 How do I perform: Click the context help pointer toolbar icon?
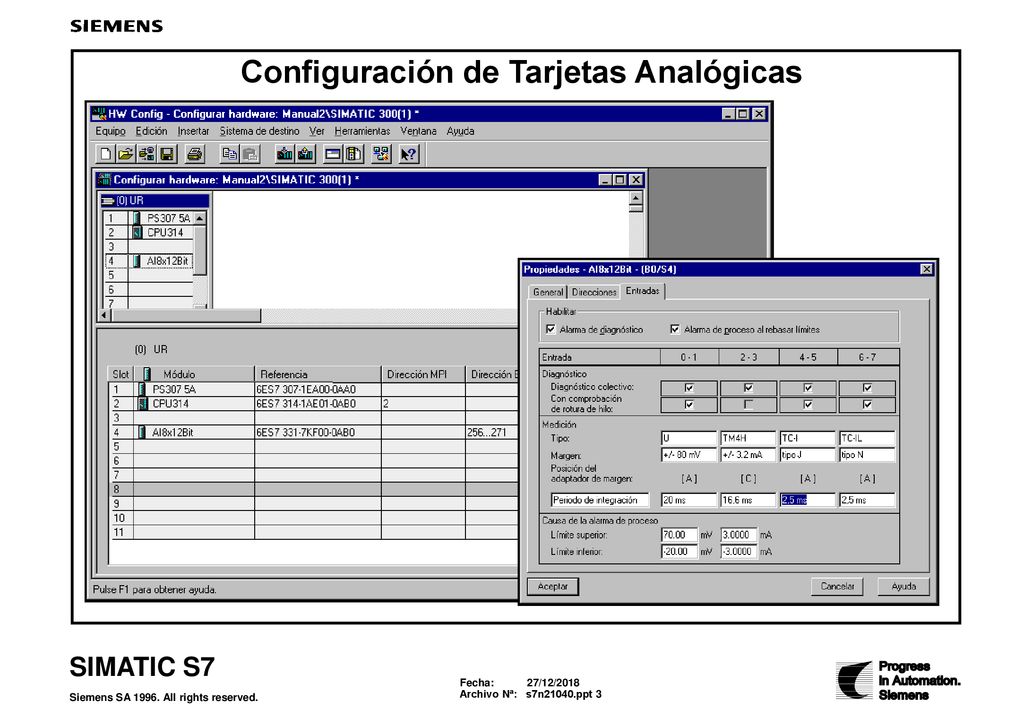click(x=409, y=154)
